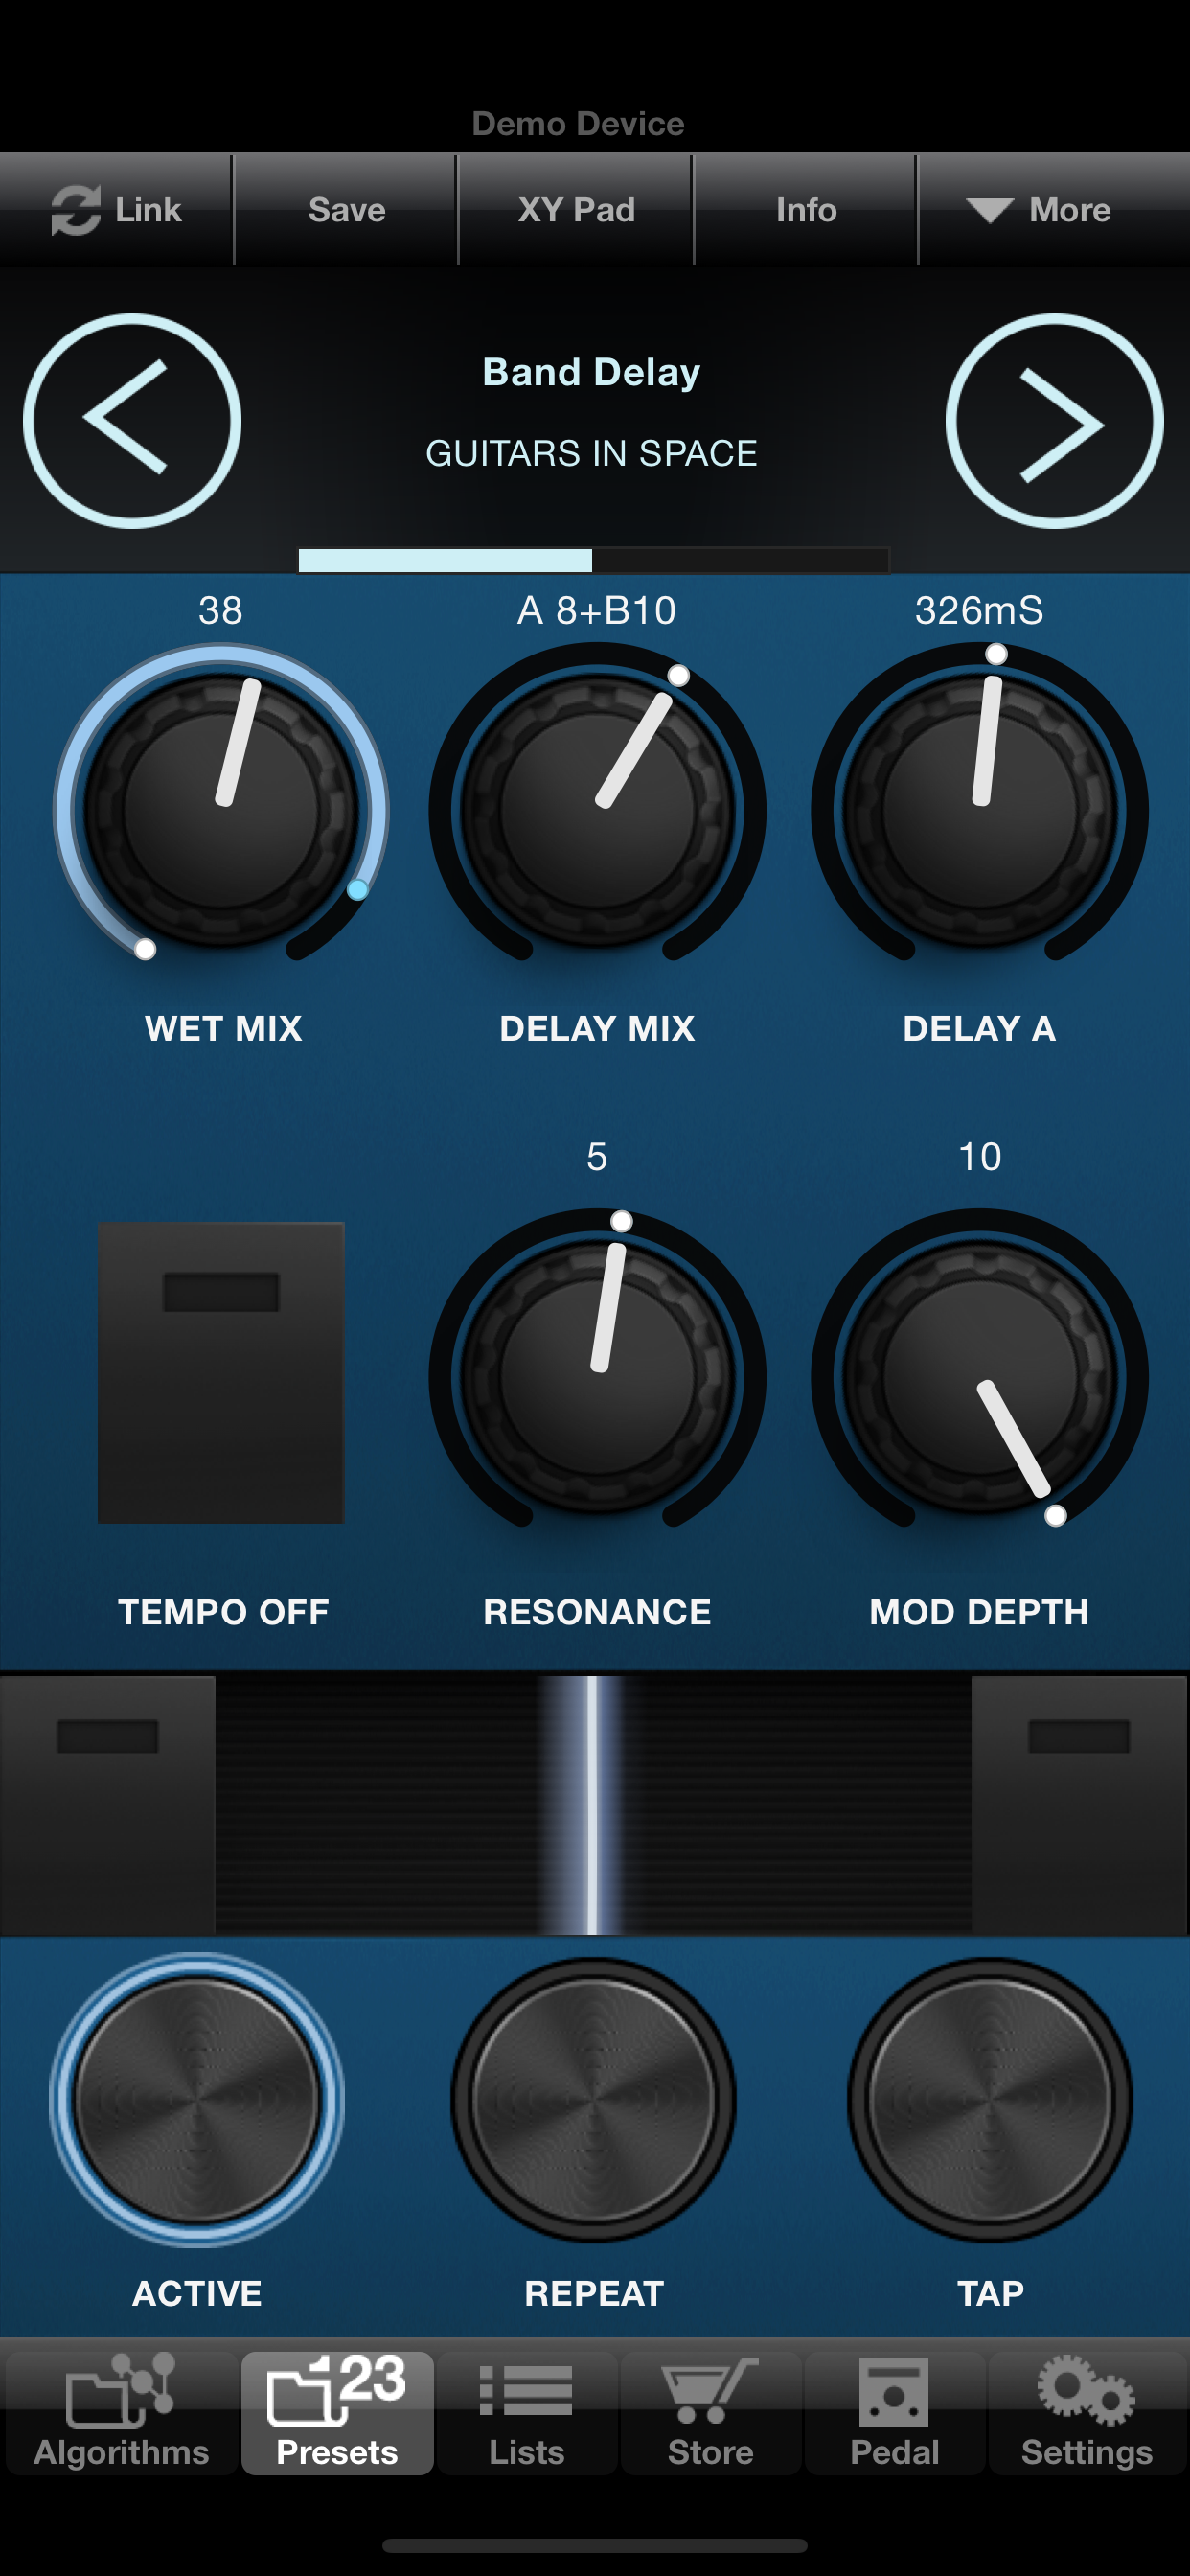Open the Settings gears icon

pos(1086,2391)
